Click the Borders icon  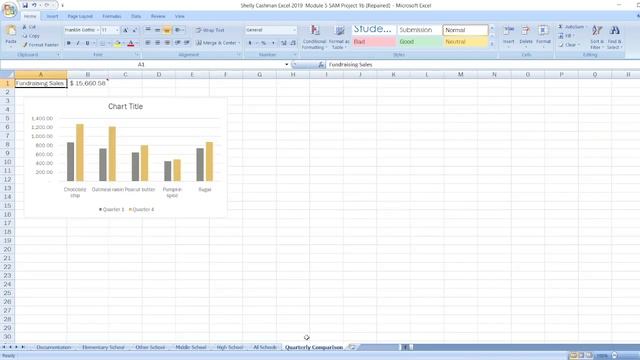[x=102, y=43]
